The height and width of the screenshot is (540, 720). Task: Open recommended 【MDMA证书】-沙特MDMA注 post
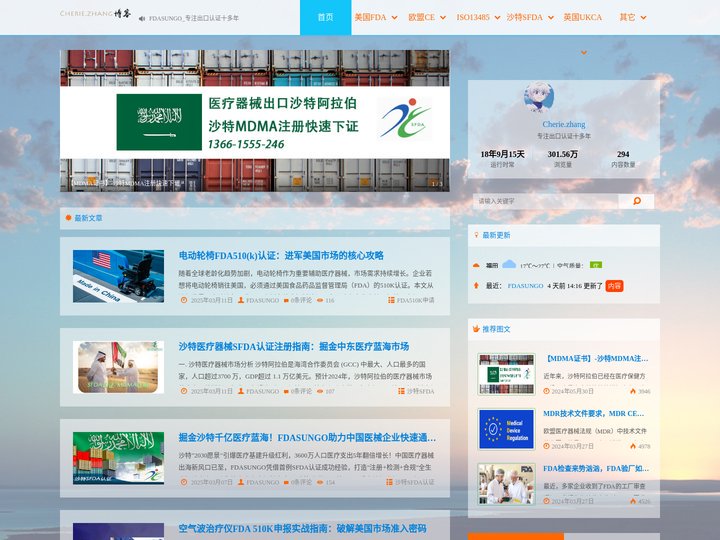[x=596, y=358]
